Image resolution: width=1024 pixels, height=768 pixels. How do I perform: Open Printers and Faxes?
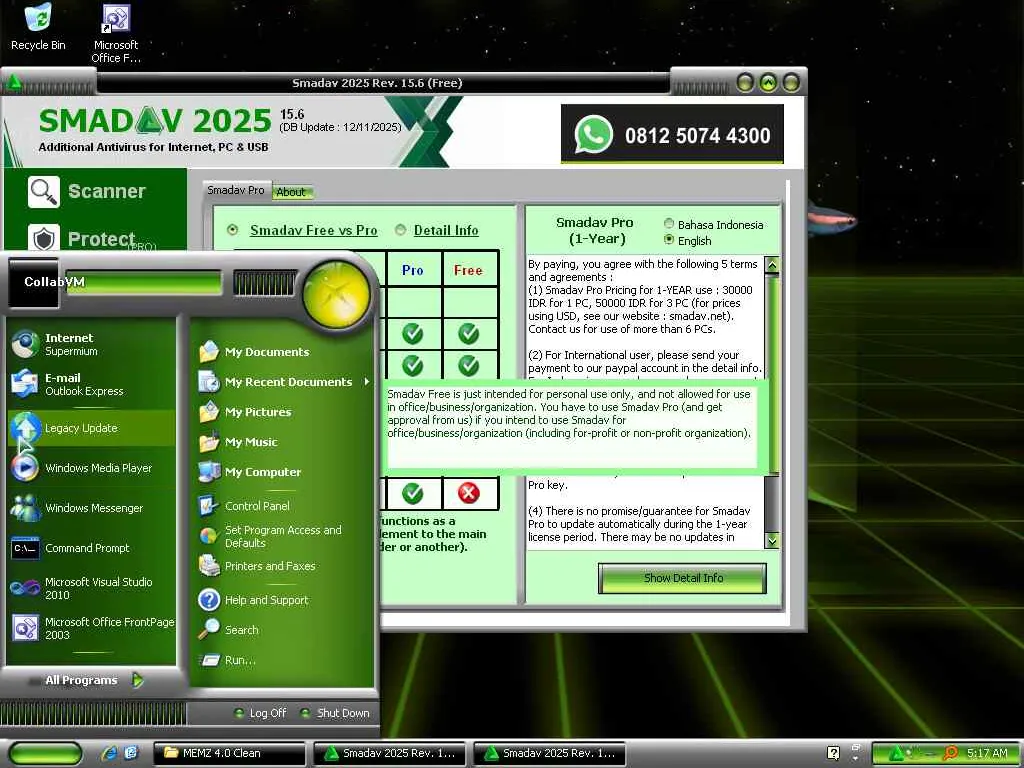(282, 566)
